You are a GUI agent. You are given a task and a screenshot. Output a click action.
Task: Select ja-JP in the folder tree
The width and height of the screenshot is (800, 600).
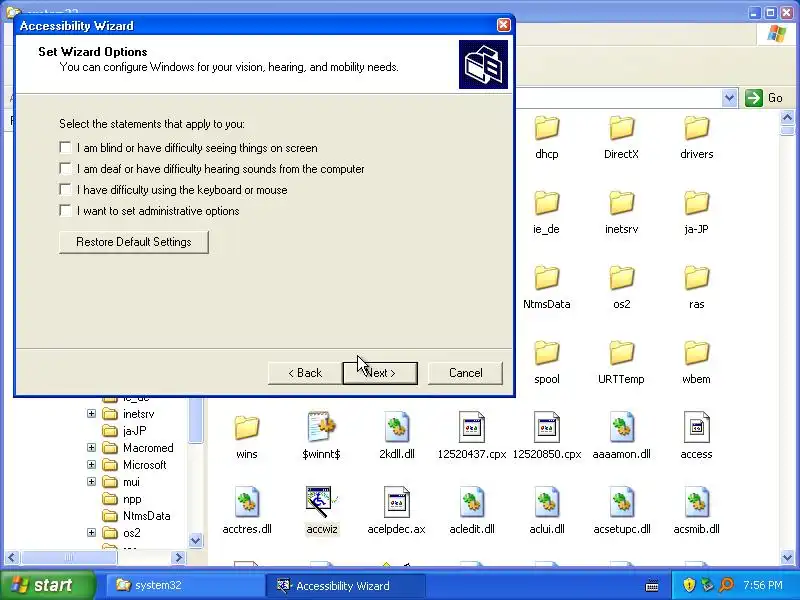coord(134,431)
